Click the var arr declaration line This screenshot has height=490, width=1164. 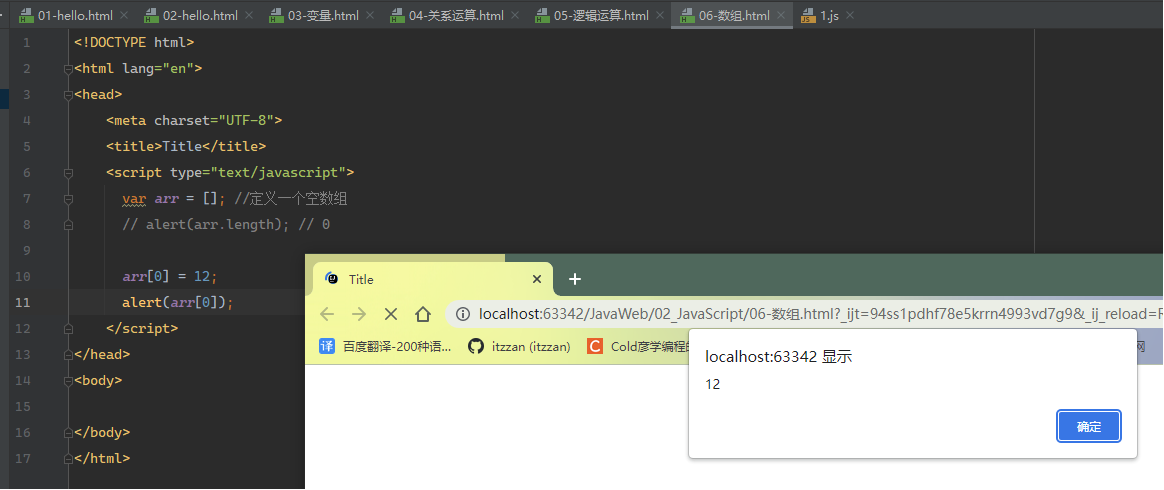coord(235,198)
